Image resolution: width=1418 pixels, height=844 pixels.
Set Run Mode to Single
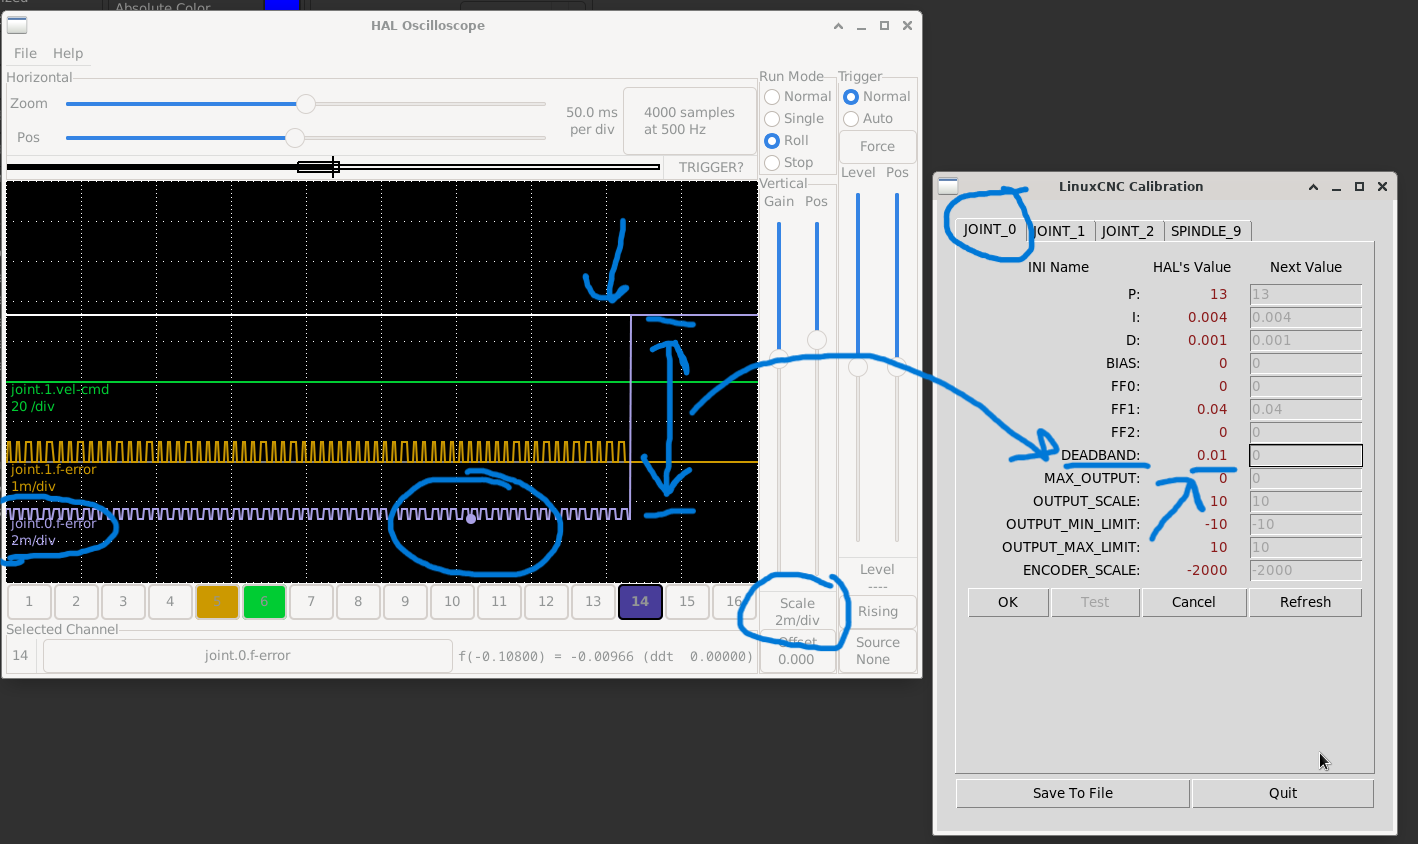tap(772, 119)
